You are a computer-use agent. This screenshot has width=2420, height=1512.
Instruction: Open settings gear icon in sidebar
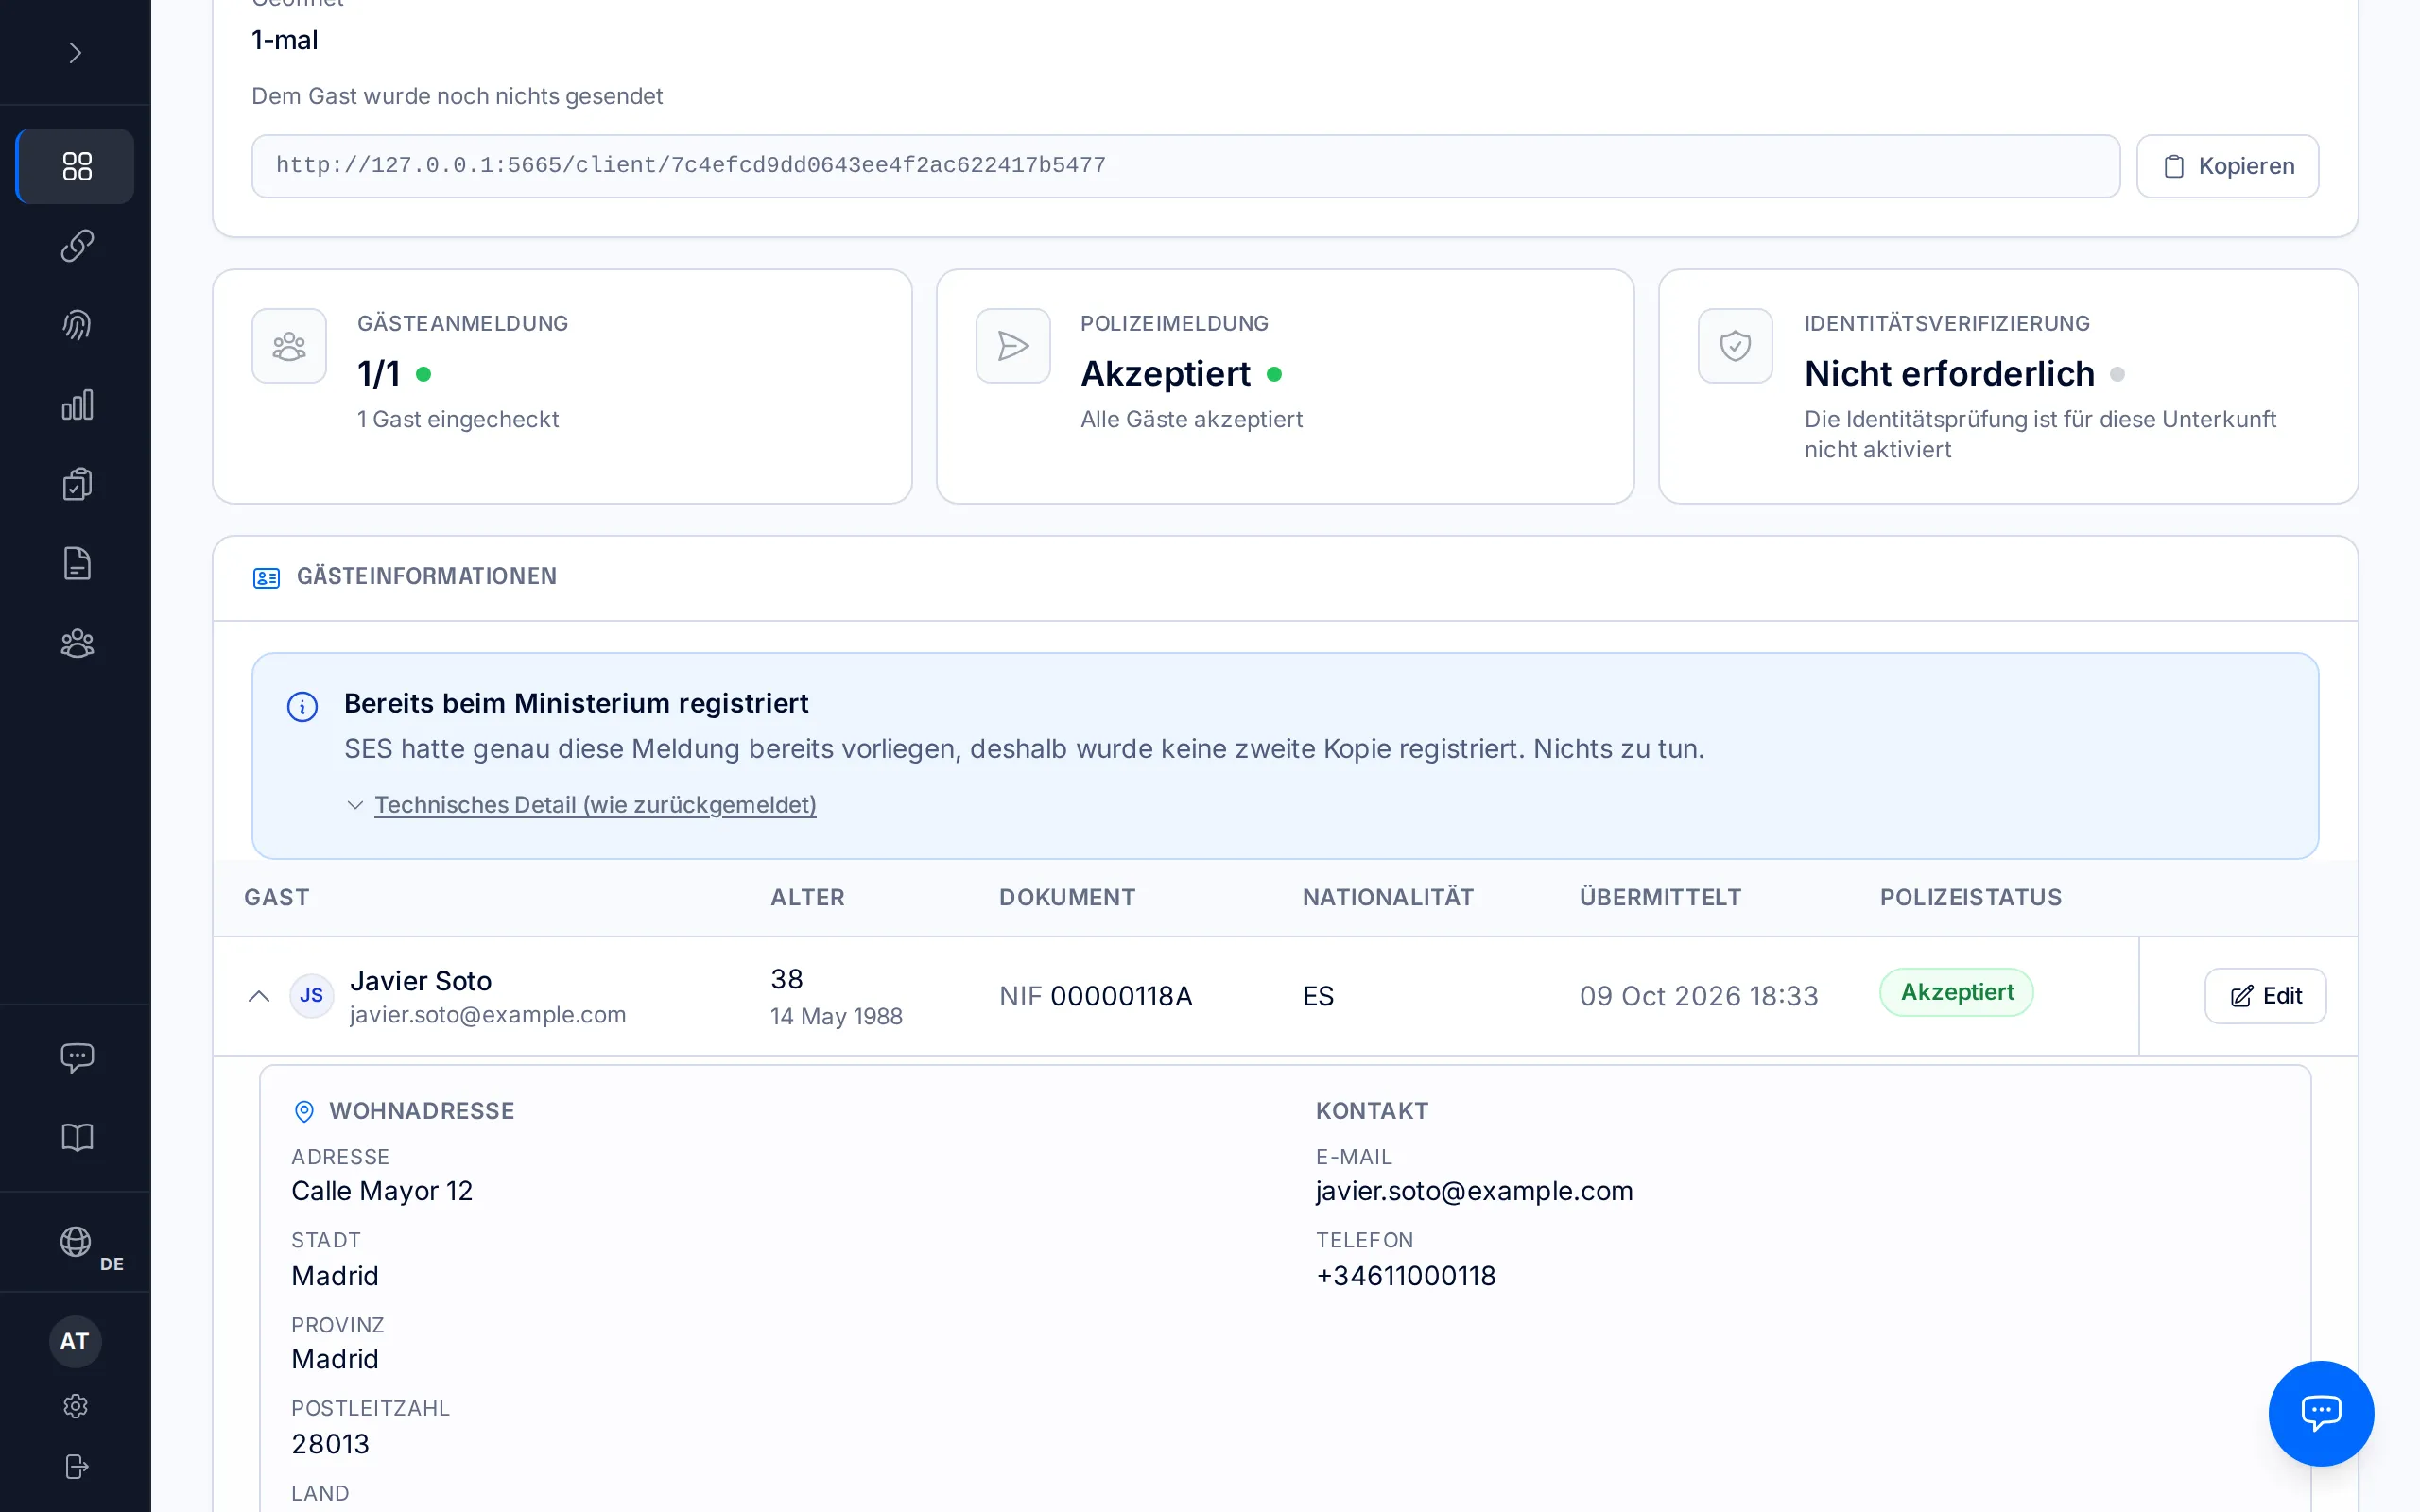click(76, 1406)
